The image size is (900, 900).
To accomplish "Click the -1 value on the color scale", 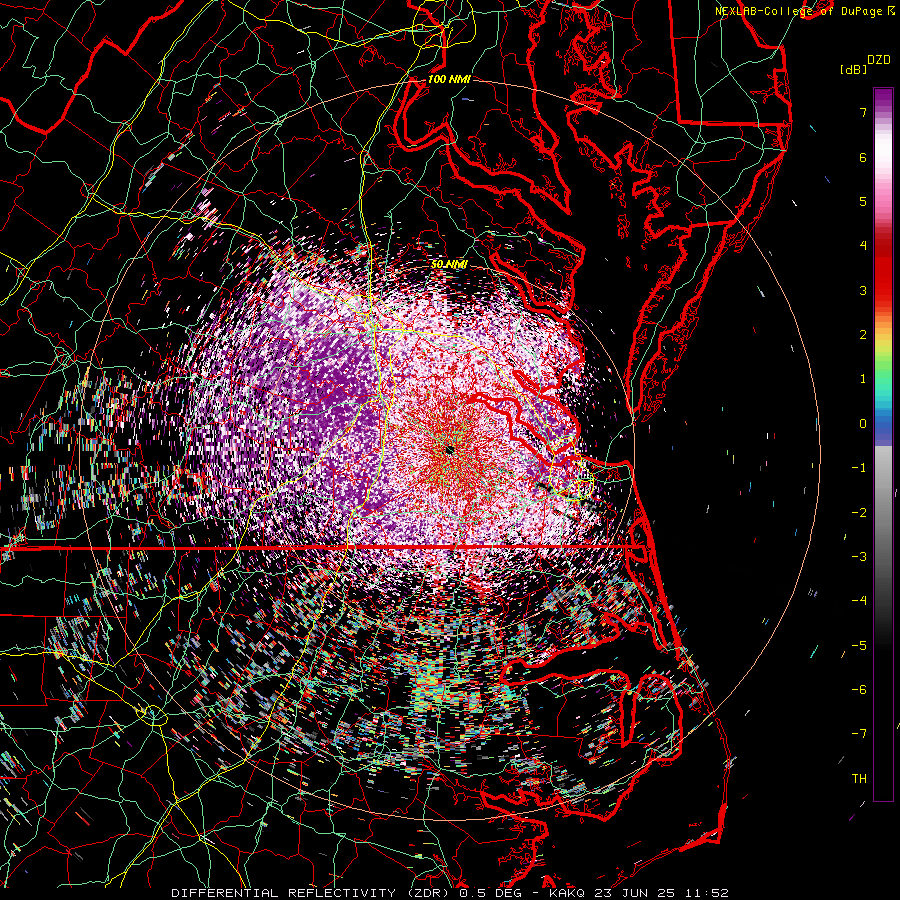I will click(859, 468).
